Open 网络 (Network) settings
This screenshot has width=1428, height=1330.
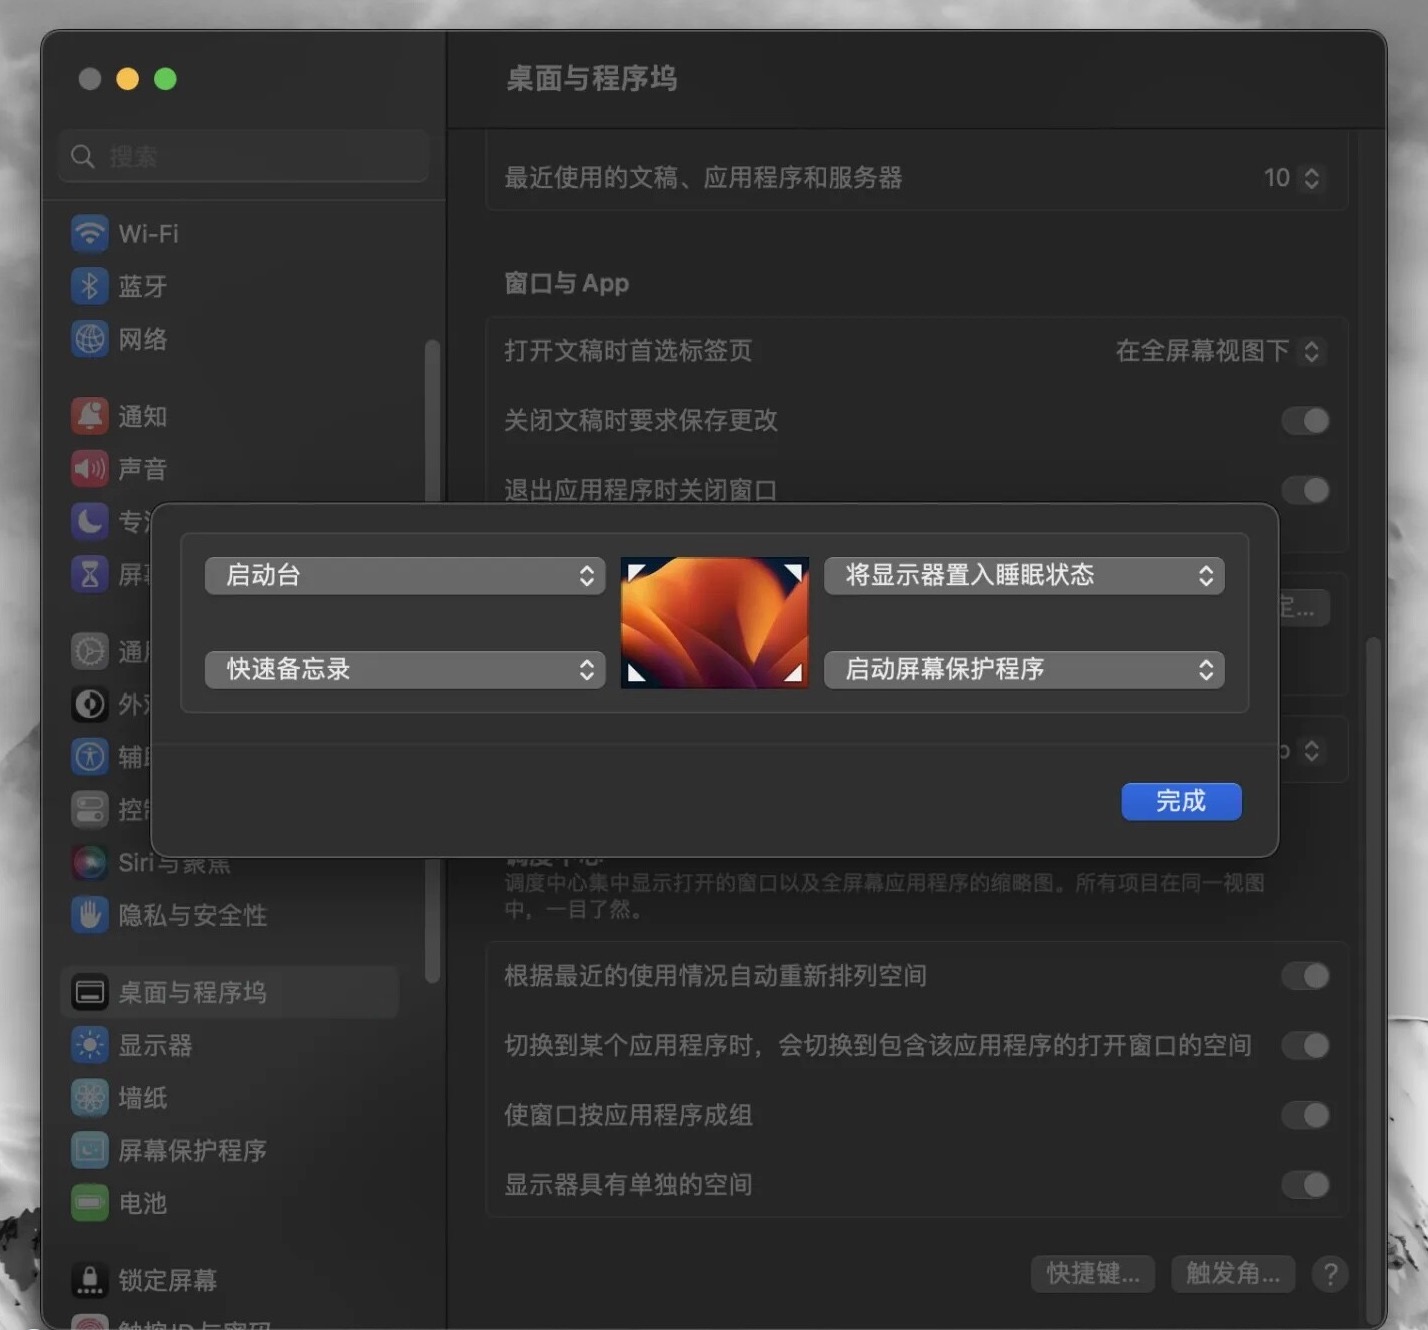tap(91, 339)
